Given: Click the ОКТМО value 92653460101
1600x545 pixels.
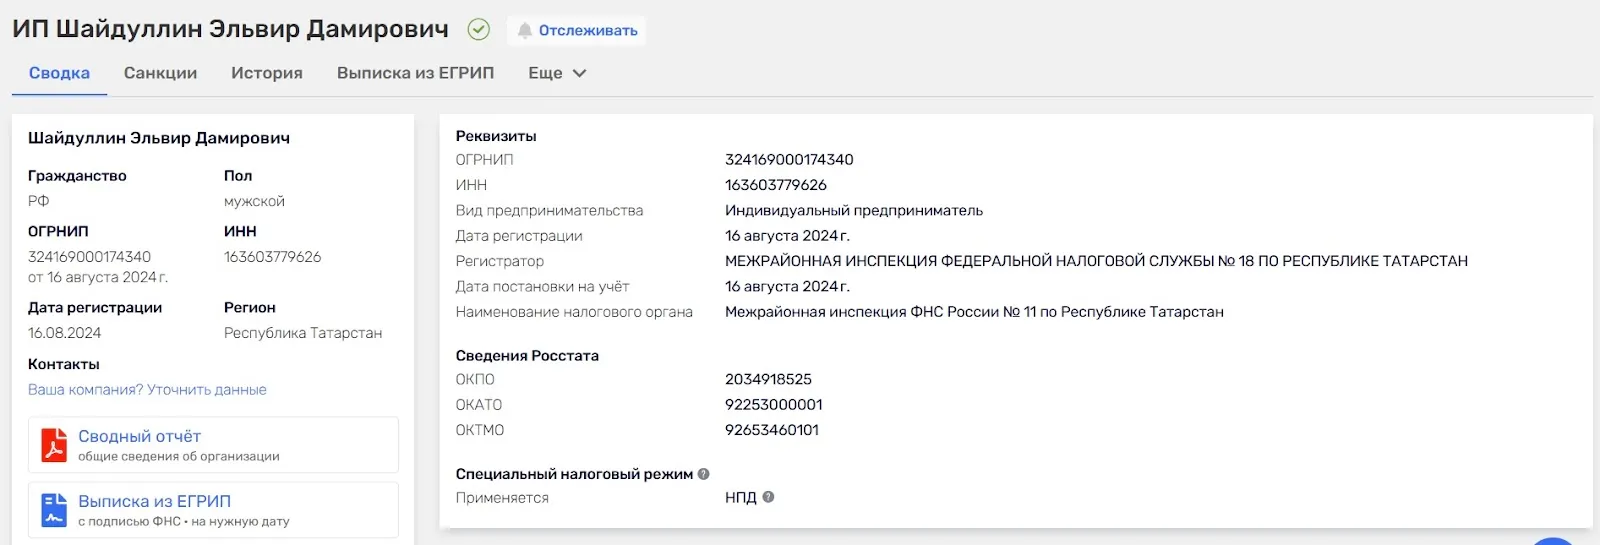Looking at the screenshot, I should pos(772,430).
